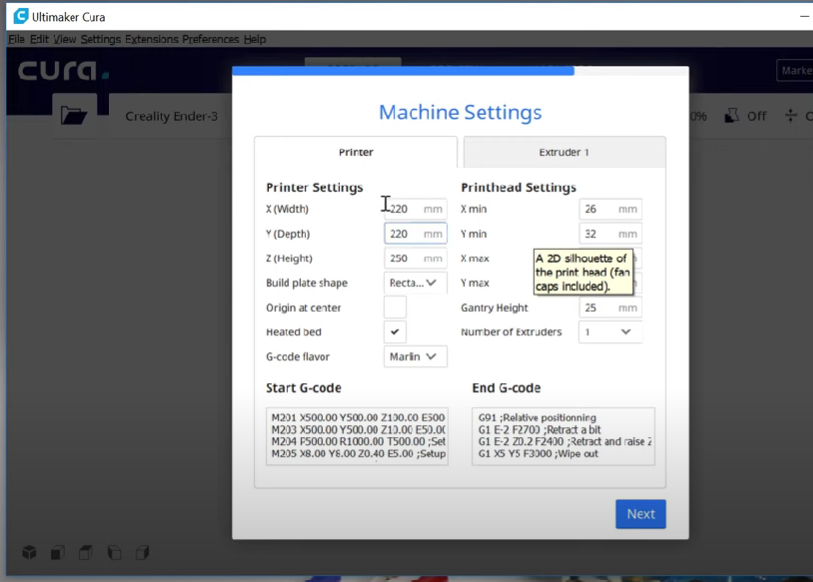Open the Number of Extruders dropdown
This screenshot has width=813, height=582.
coord(610,332)
